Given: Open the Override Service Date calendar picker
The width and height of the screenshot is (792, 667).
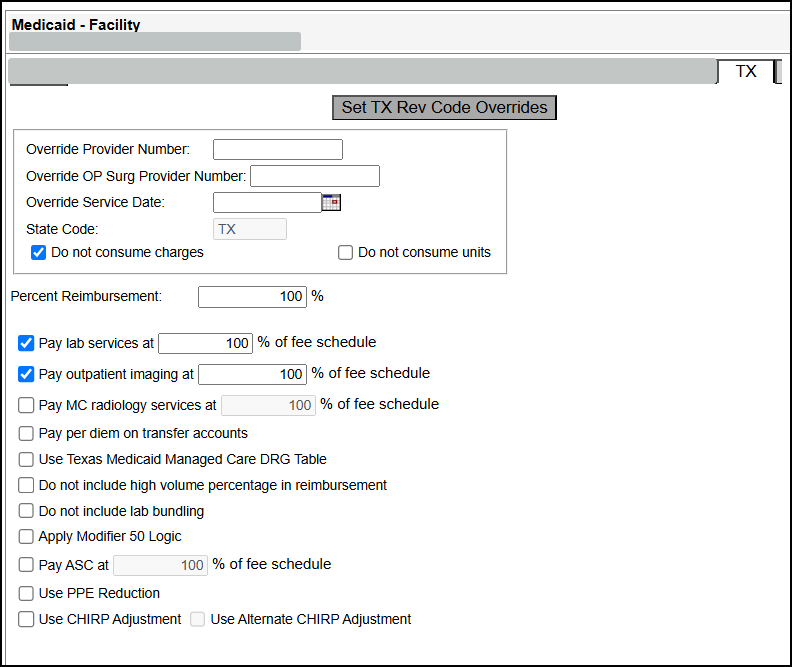Looking at the screenshot, I should pos(331,202).
